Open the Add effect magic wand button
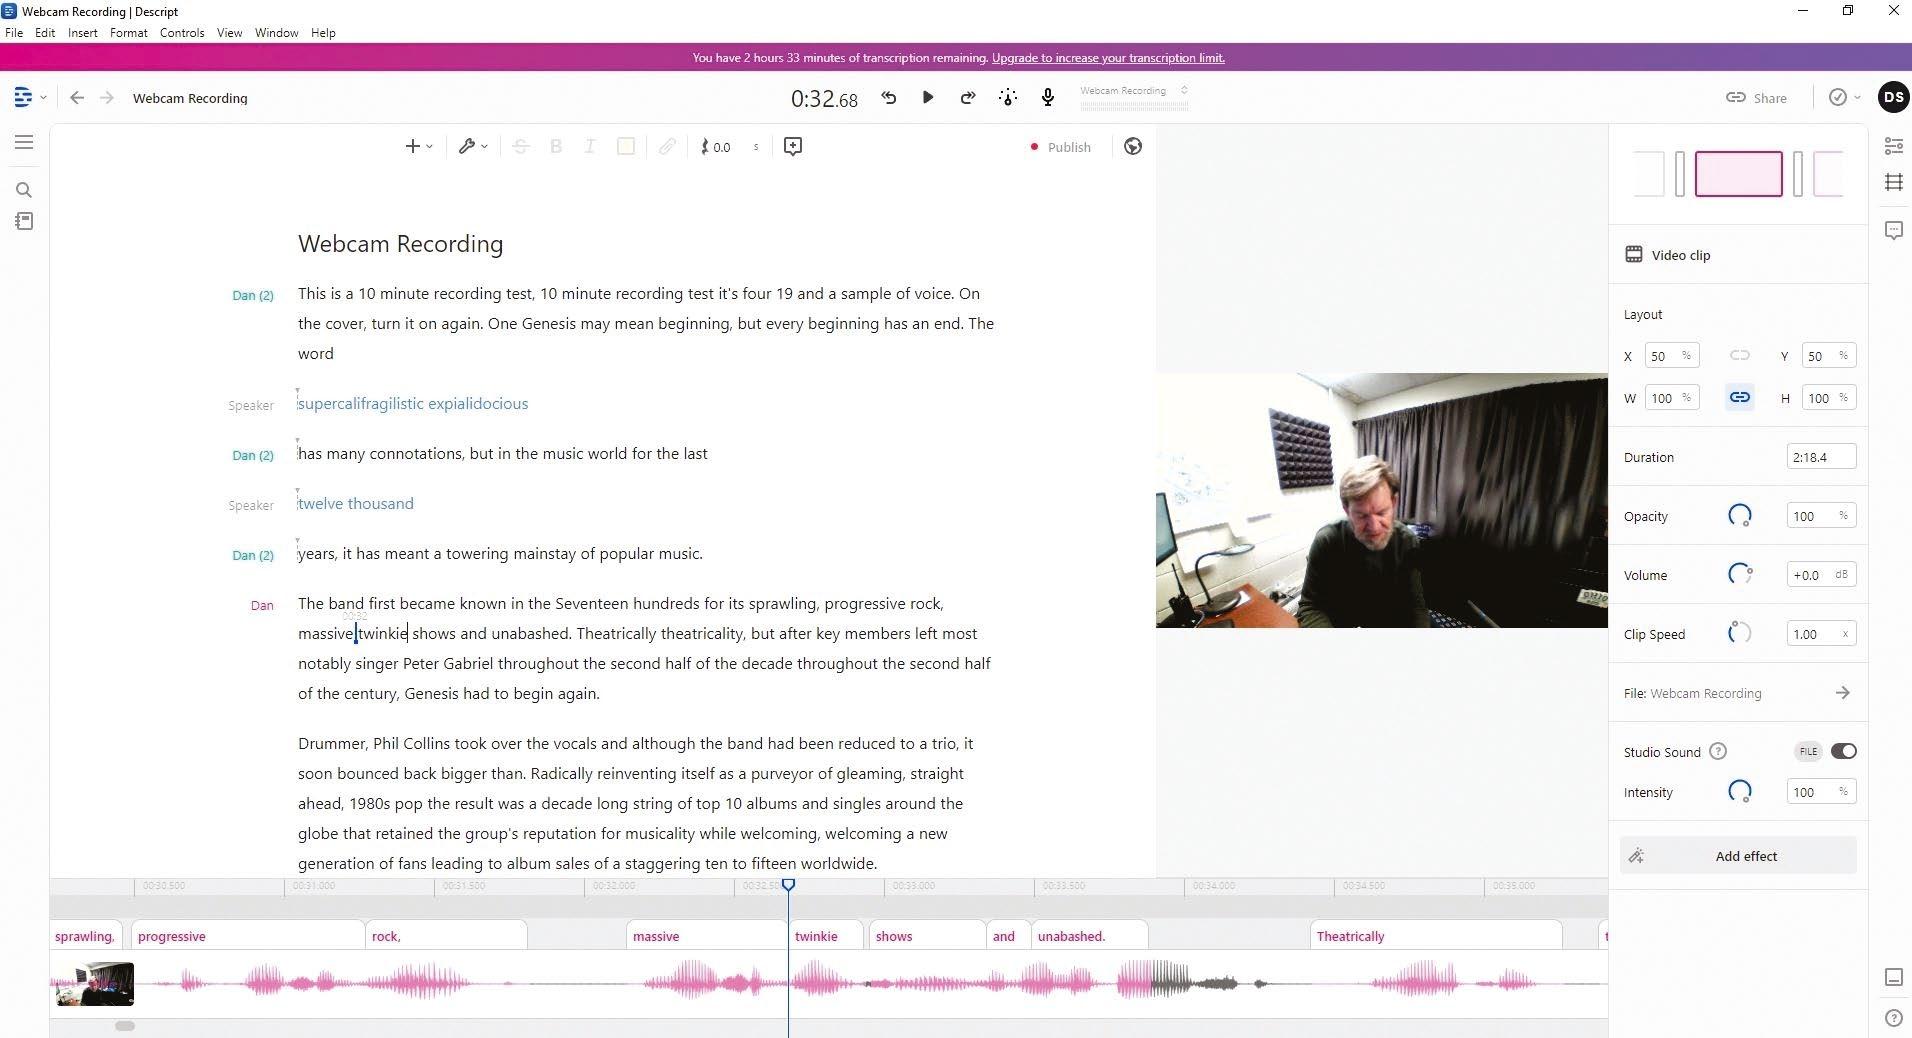Screen dimensions: 1912x1038 (1738, 856)
